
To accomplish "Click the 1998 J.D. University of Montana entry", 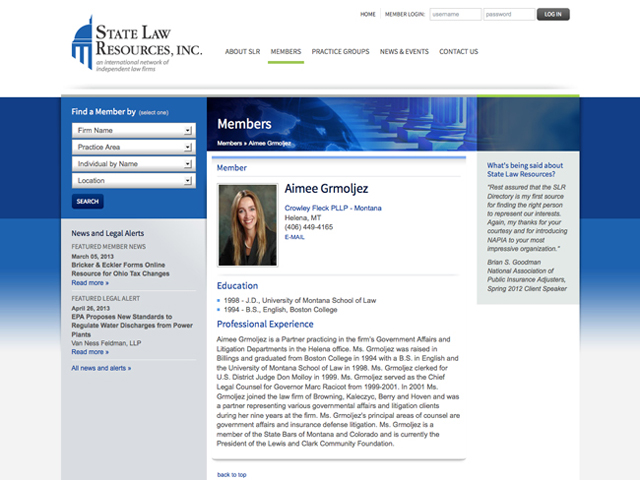I will [300, 300].
